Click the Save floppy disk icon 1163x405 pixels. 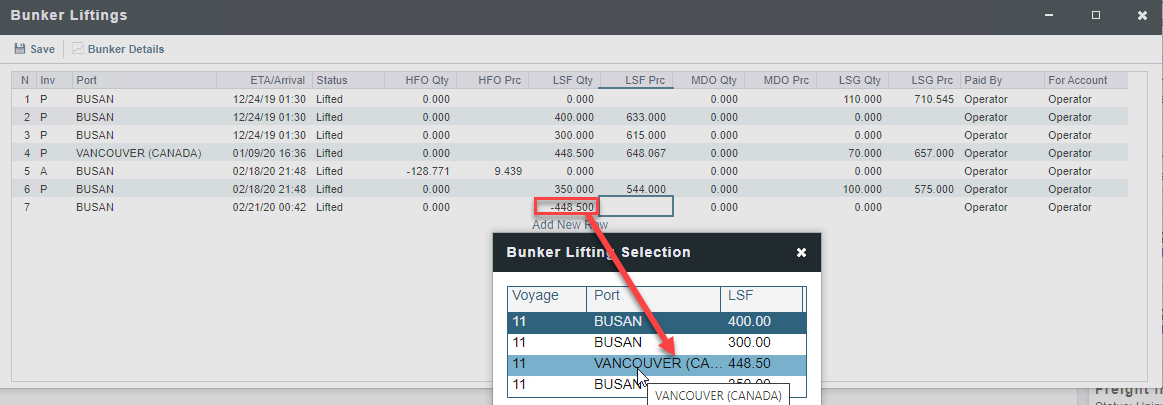[20, 49]
